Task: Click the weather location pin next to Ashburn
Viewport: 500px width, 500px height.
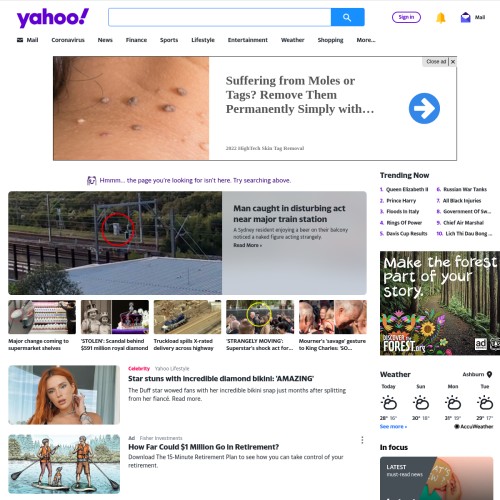Action: [x=489, y=374]
